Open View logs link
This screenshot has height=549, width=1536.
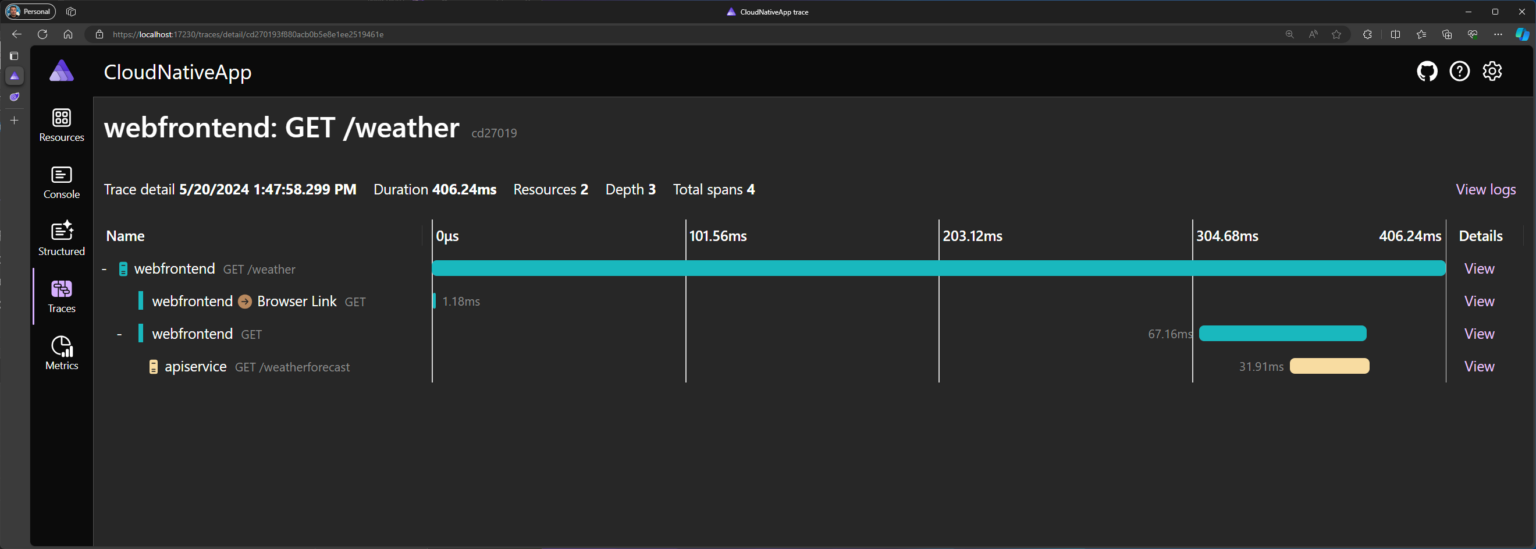tap(1485, 190)
